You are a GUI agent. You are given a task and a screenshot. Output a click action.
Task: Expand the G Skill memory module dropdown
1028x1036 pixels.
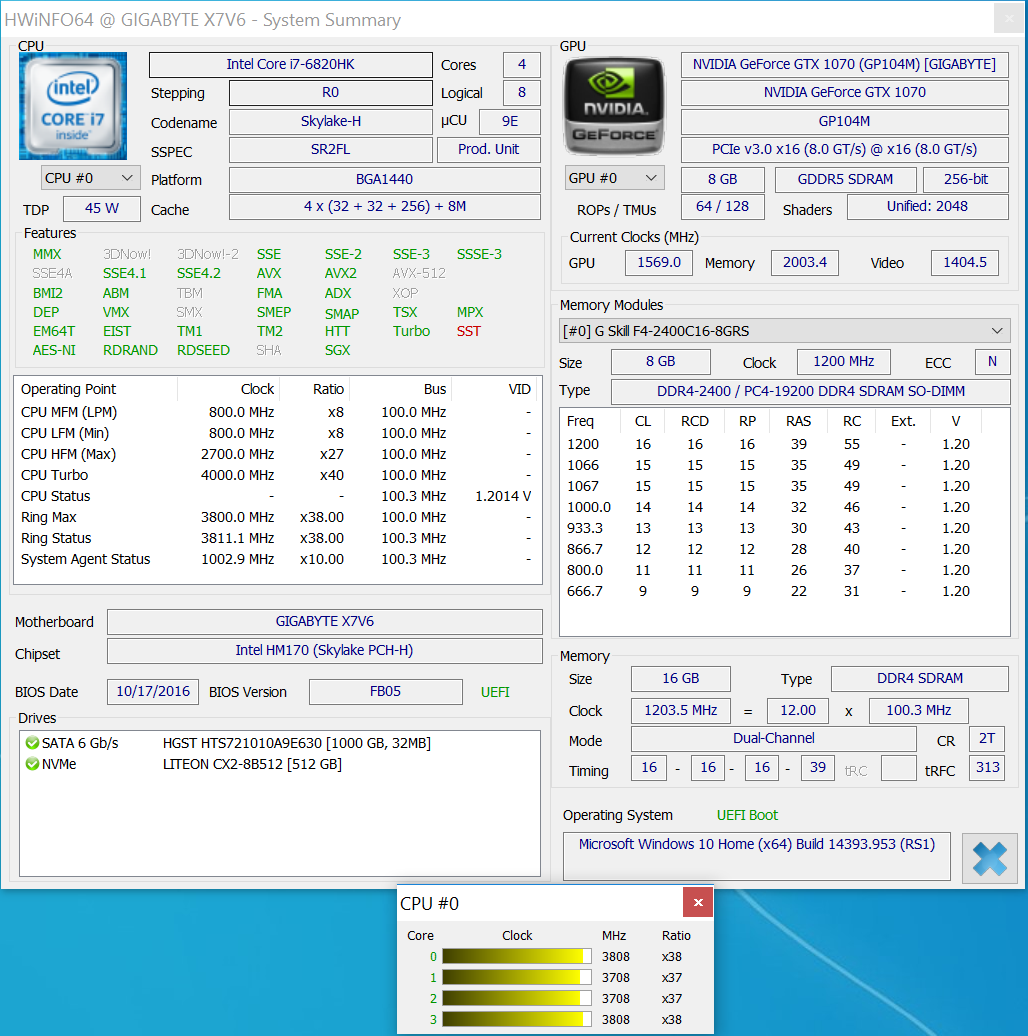785,331
